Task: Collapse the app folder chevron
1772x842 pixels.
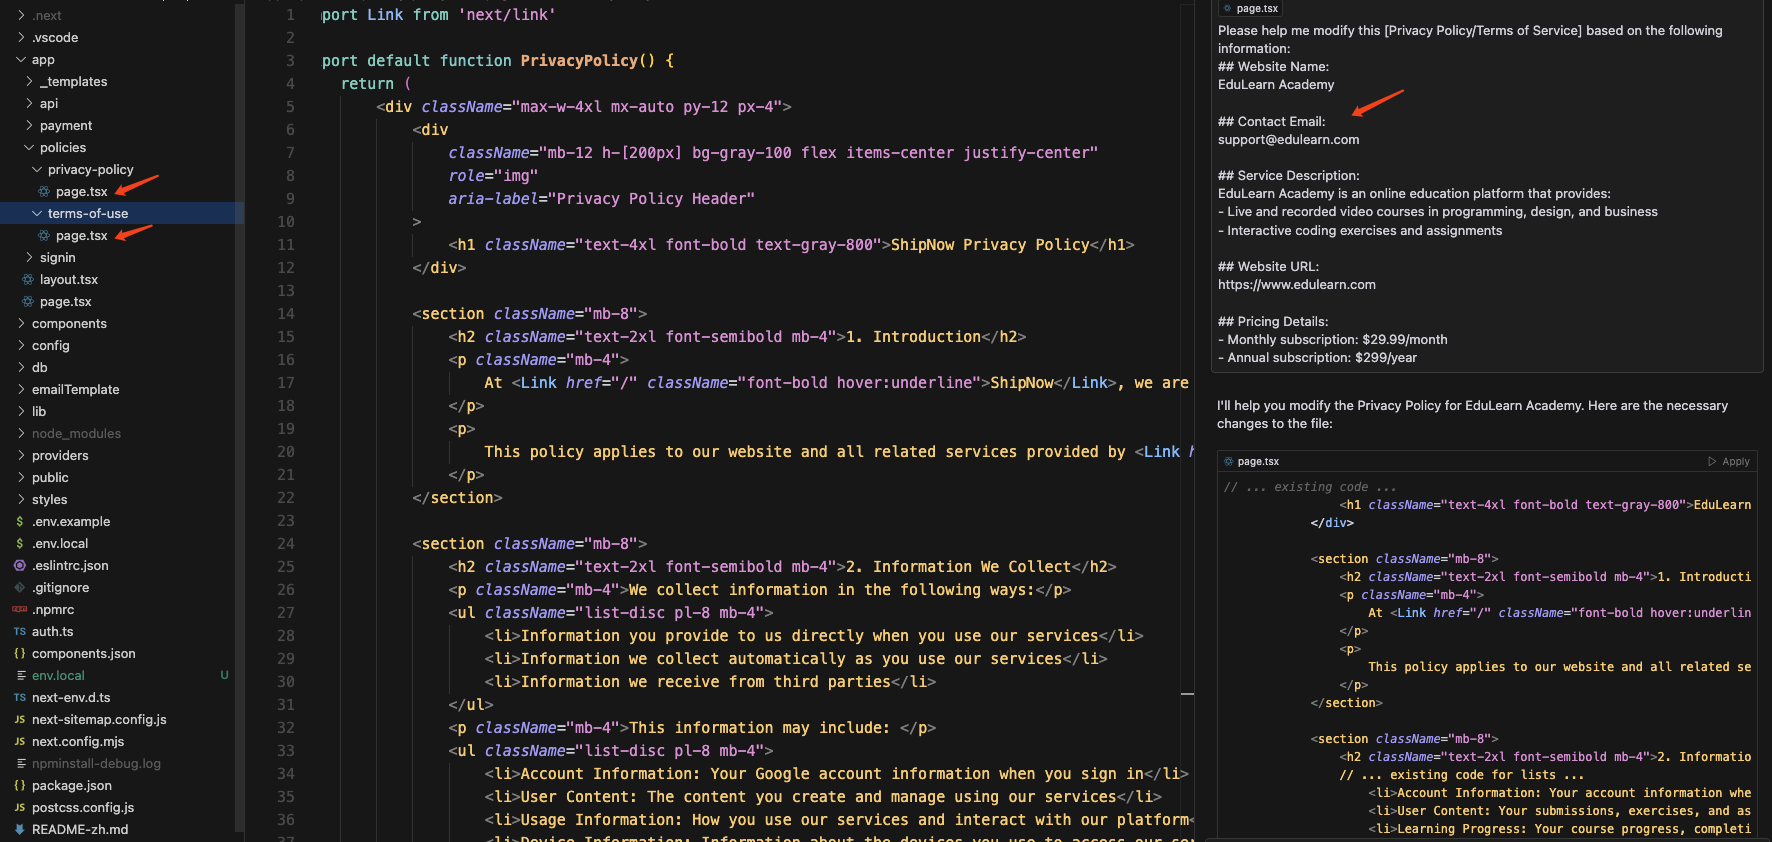Action: click(x=21, y=59)
